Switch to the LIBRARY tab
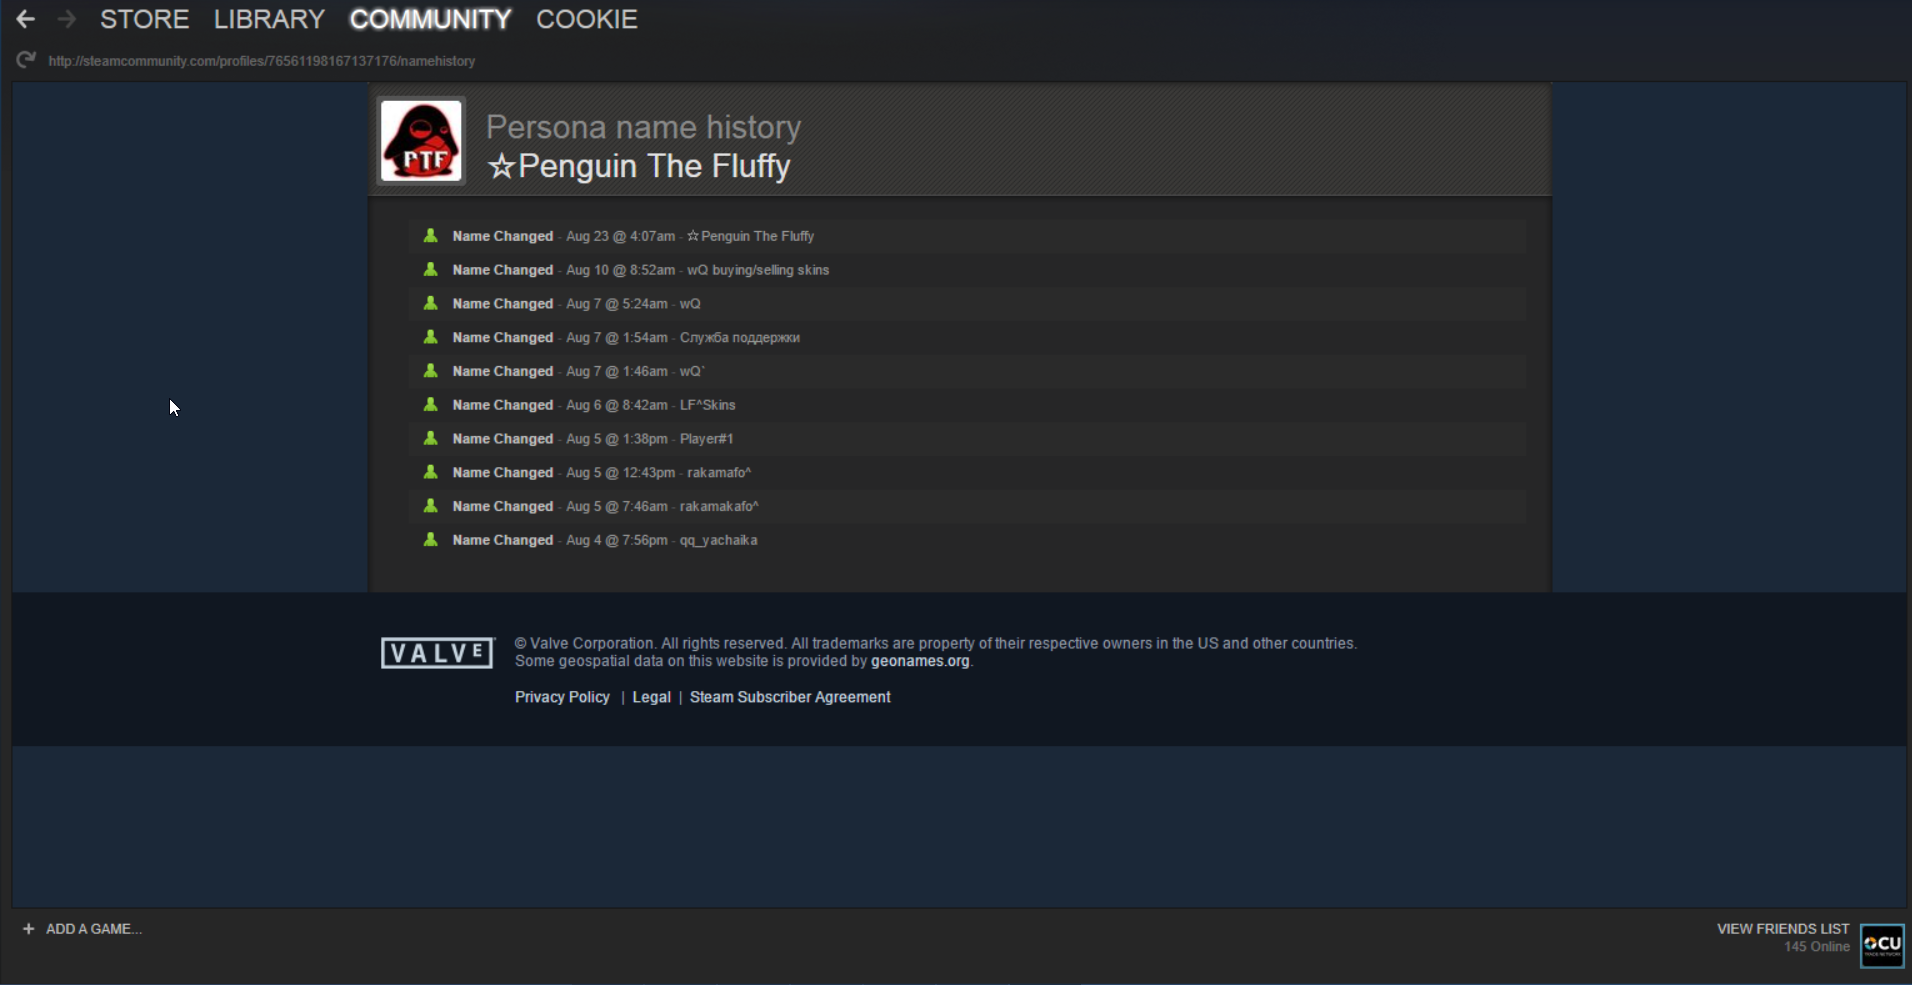The image size is (1912, 985). pos(269,19)
